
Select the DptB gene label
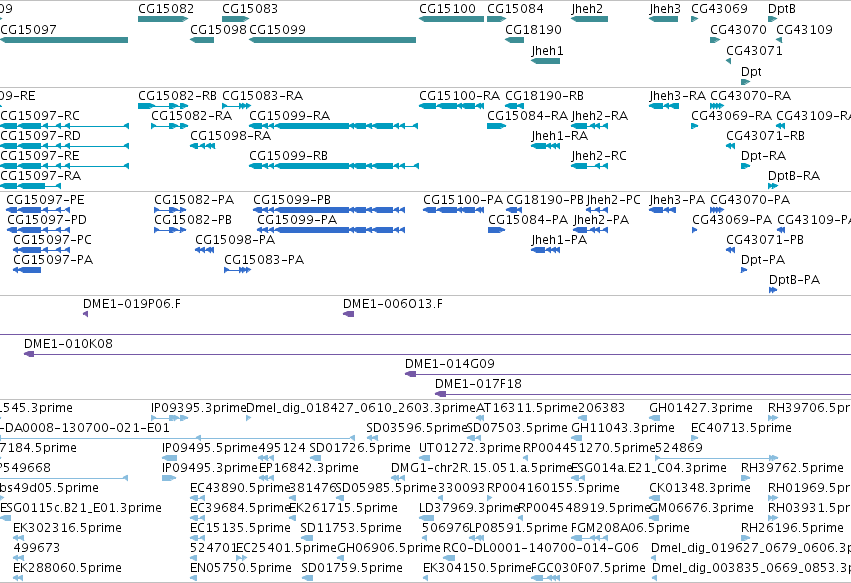[x=782, y=9]
